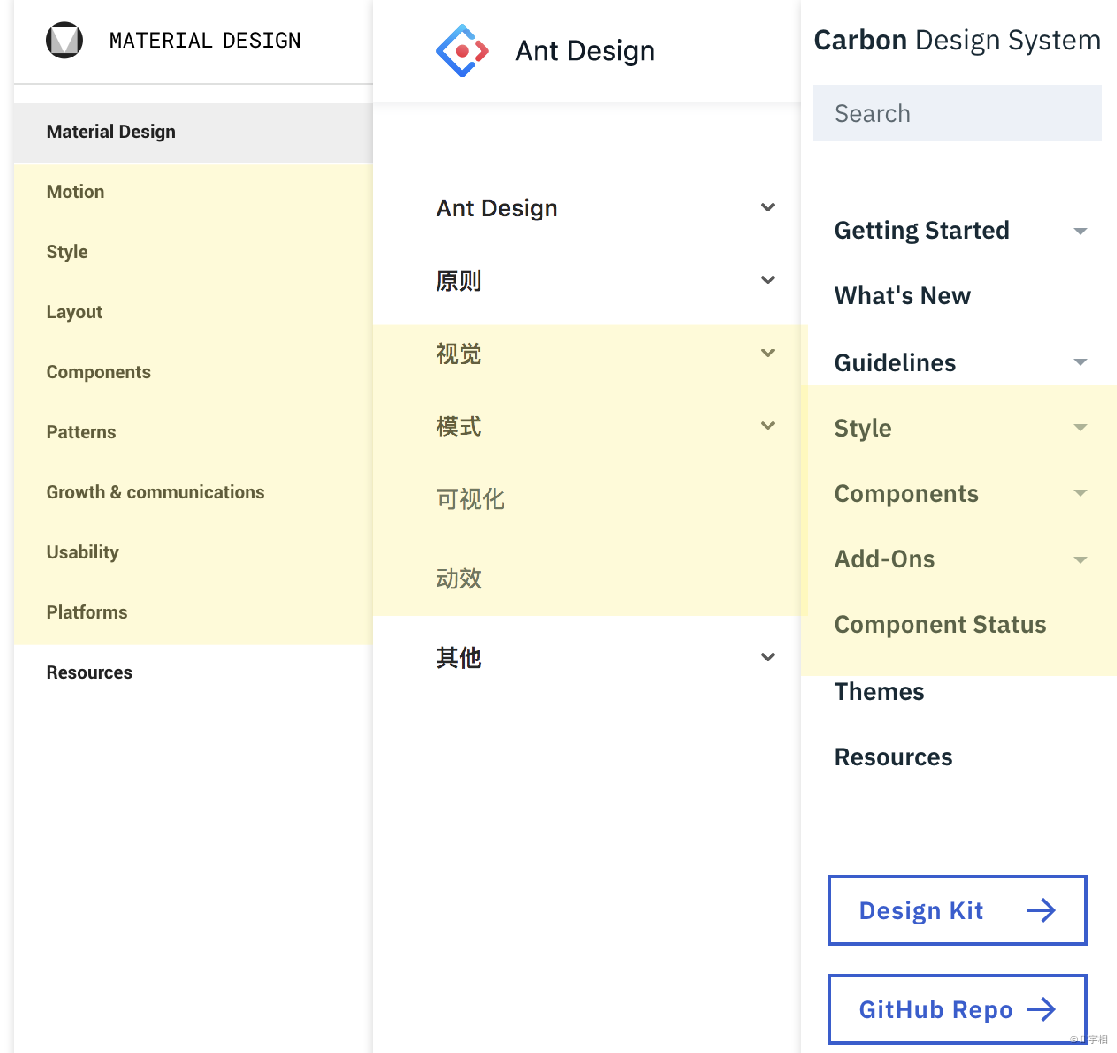Screen dimensions: 1117x1053
Task: Click the arrow icon on GitHub Repo
Action: [1041, 1009]
